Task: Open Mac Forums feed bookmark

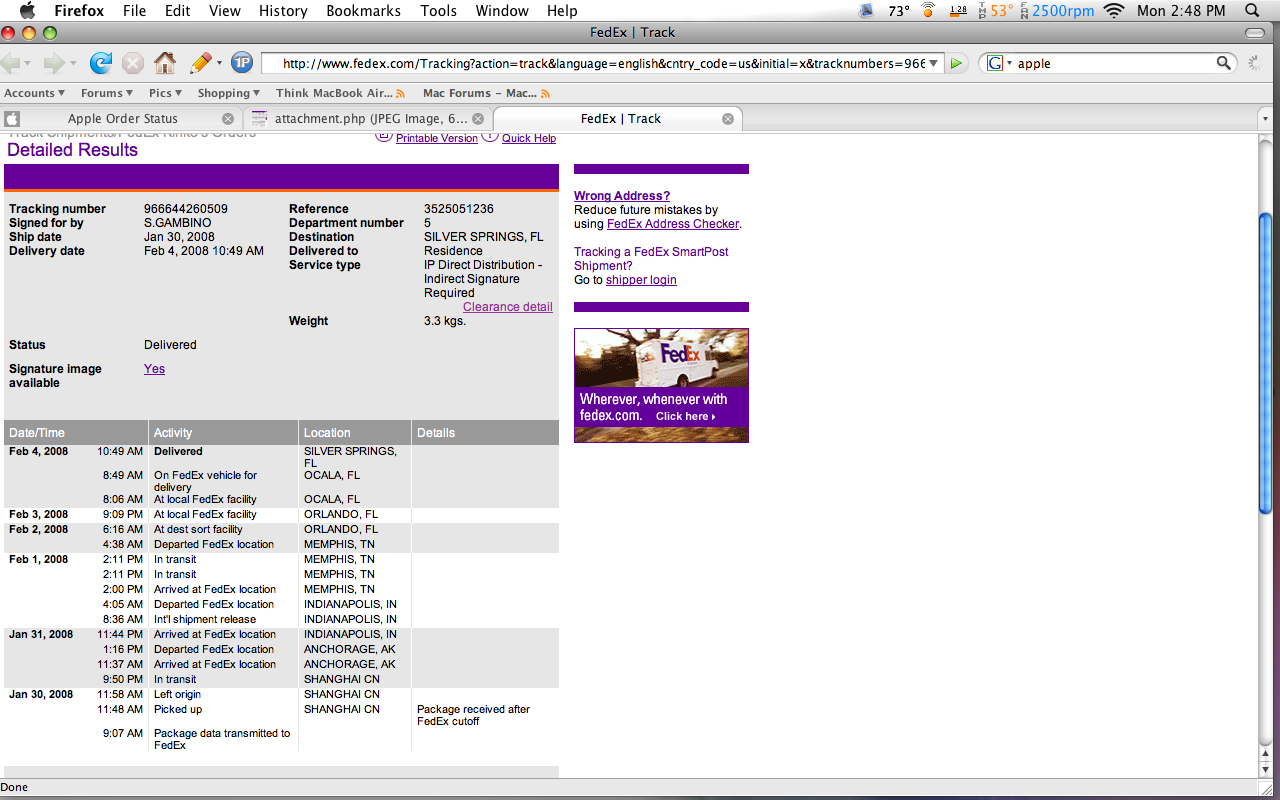Action: pos(487,93)
